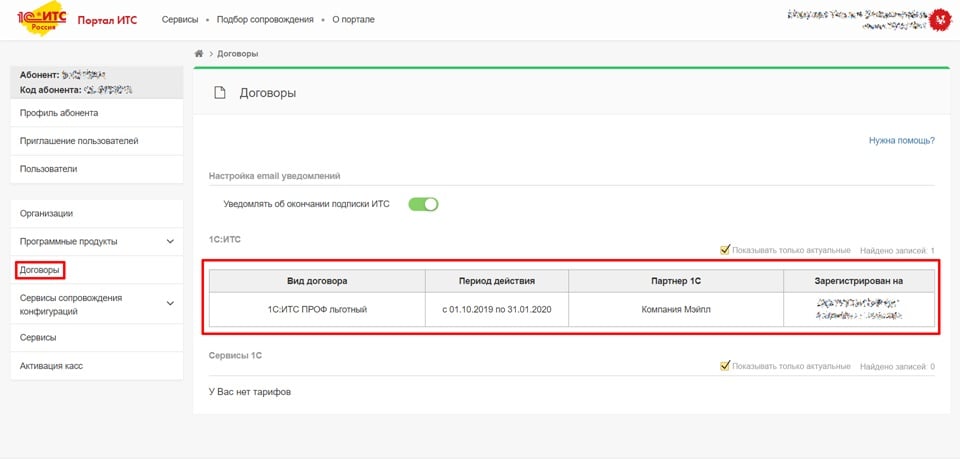Expand the Программные продукты submenu
960x460 pixels.
click(x=170, y=241)
